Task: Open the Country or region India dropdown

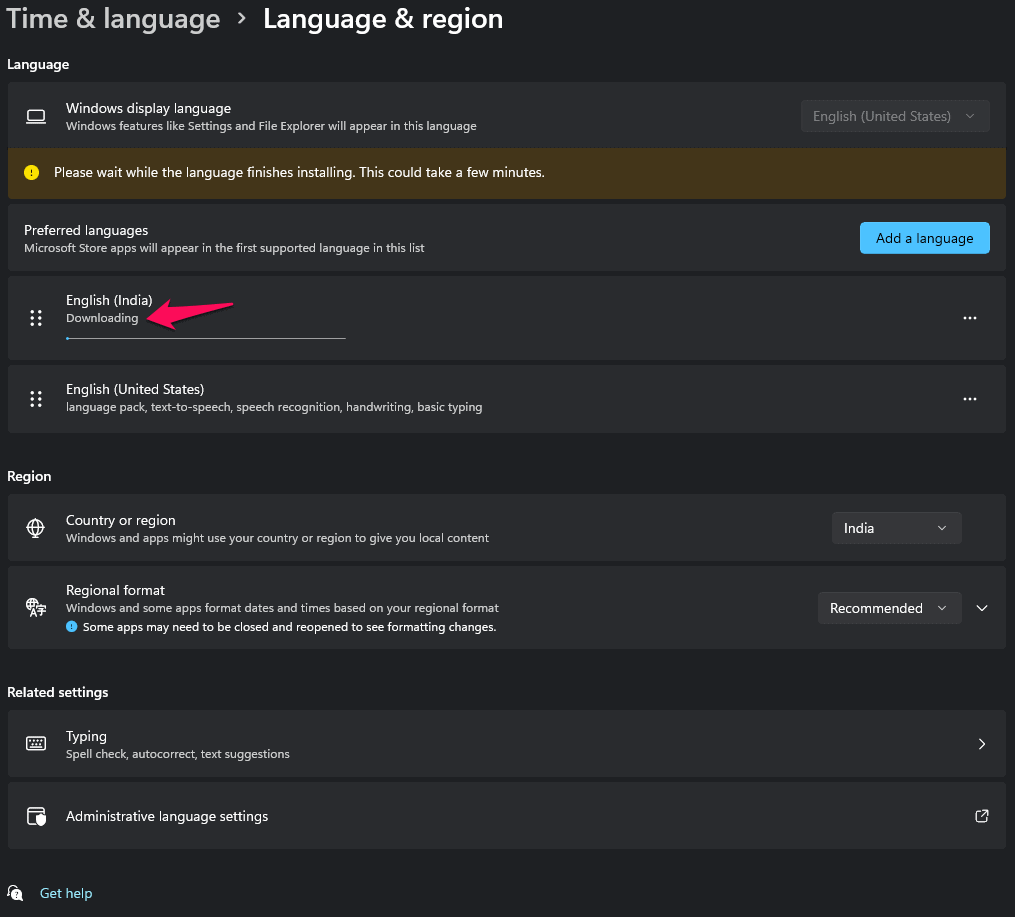Action: (896, 528)
